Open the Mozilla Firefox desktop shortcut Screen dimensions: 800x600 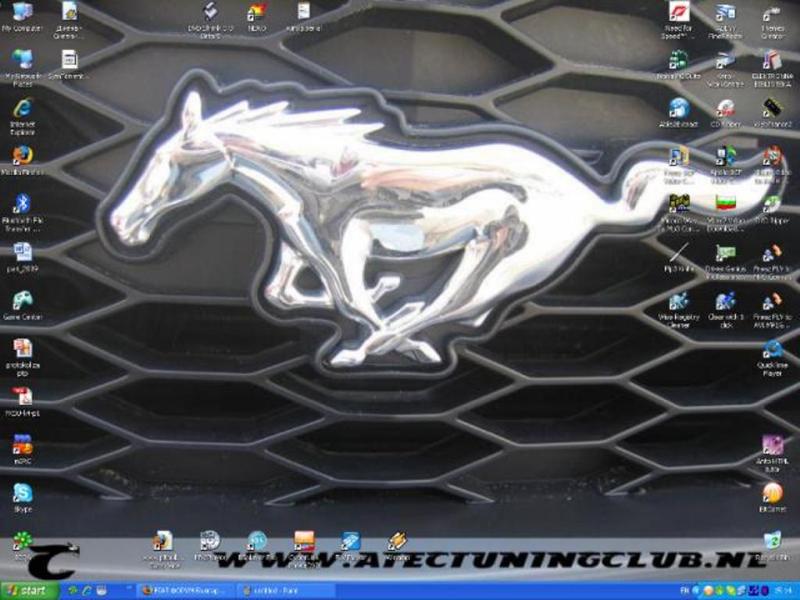21,156
